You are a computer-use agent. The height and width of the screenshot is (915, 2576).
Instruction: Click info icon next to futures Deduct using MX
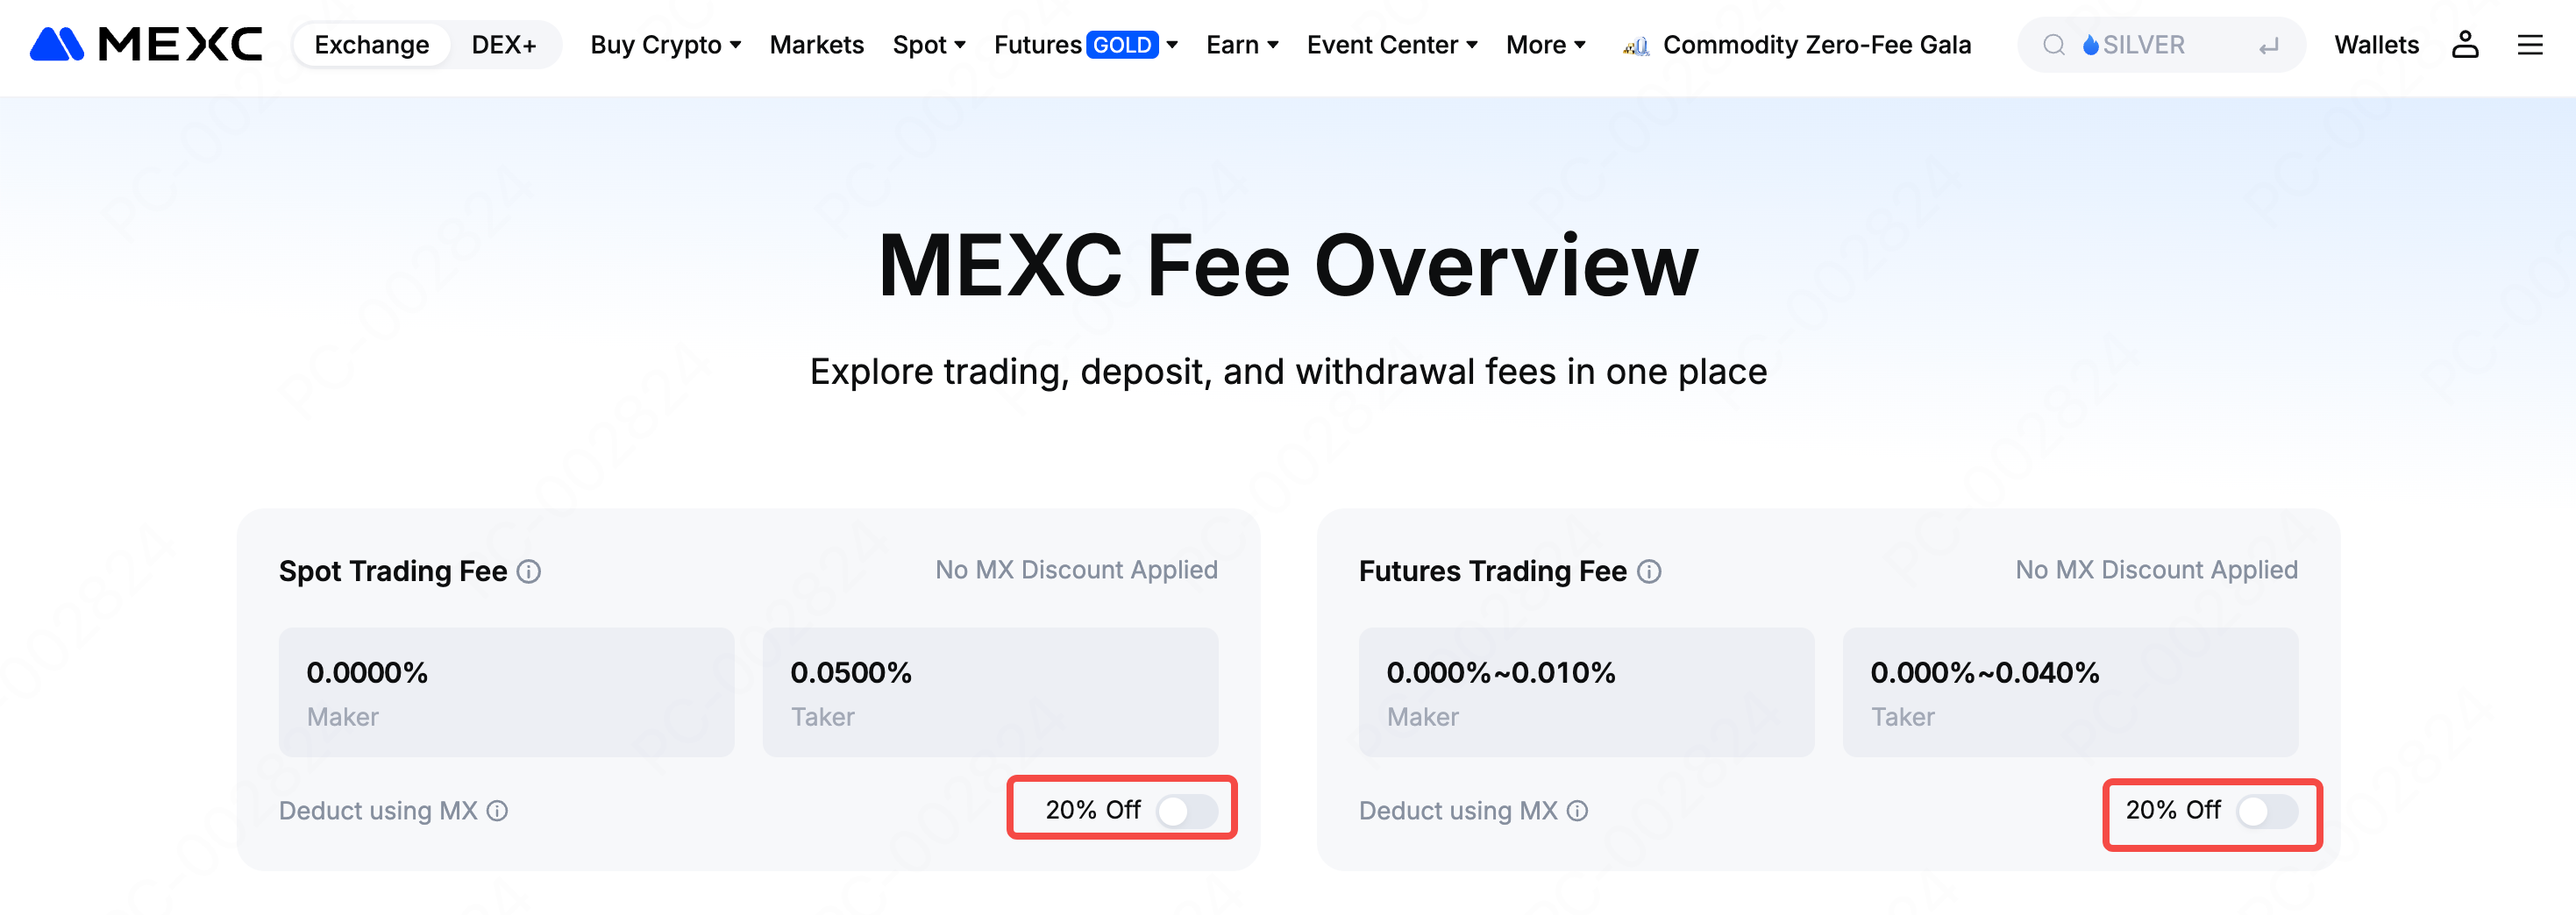(1577, 810)
